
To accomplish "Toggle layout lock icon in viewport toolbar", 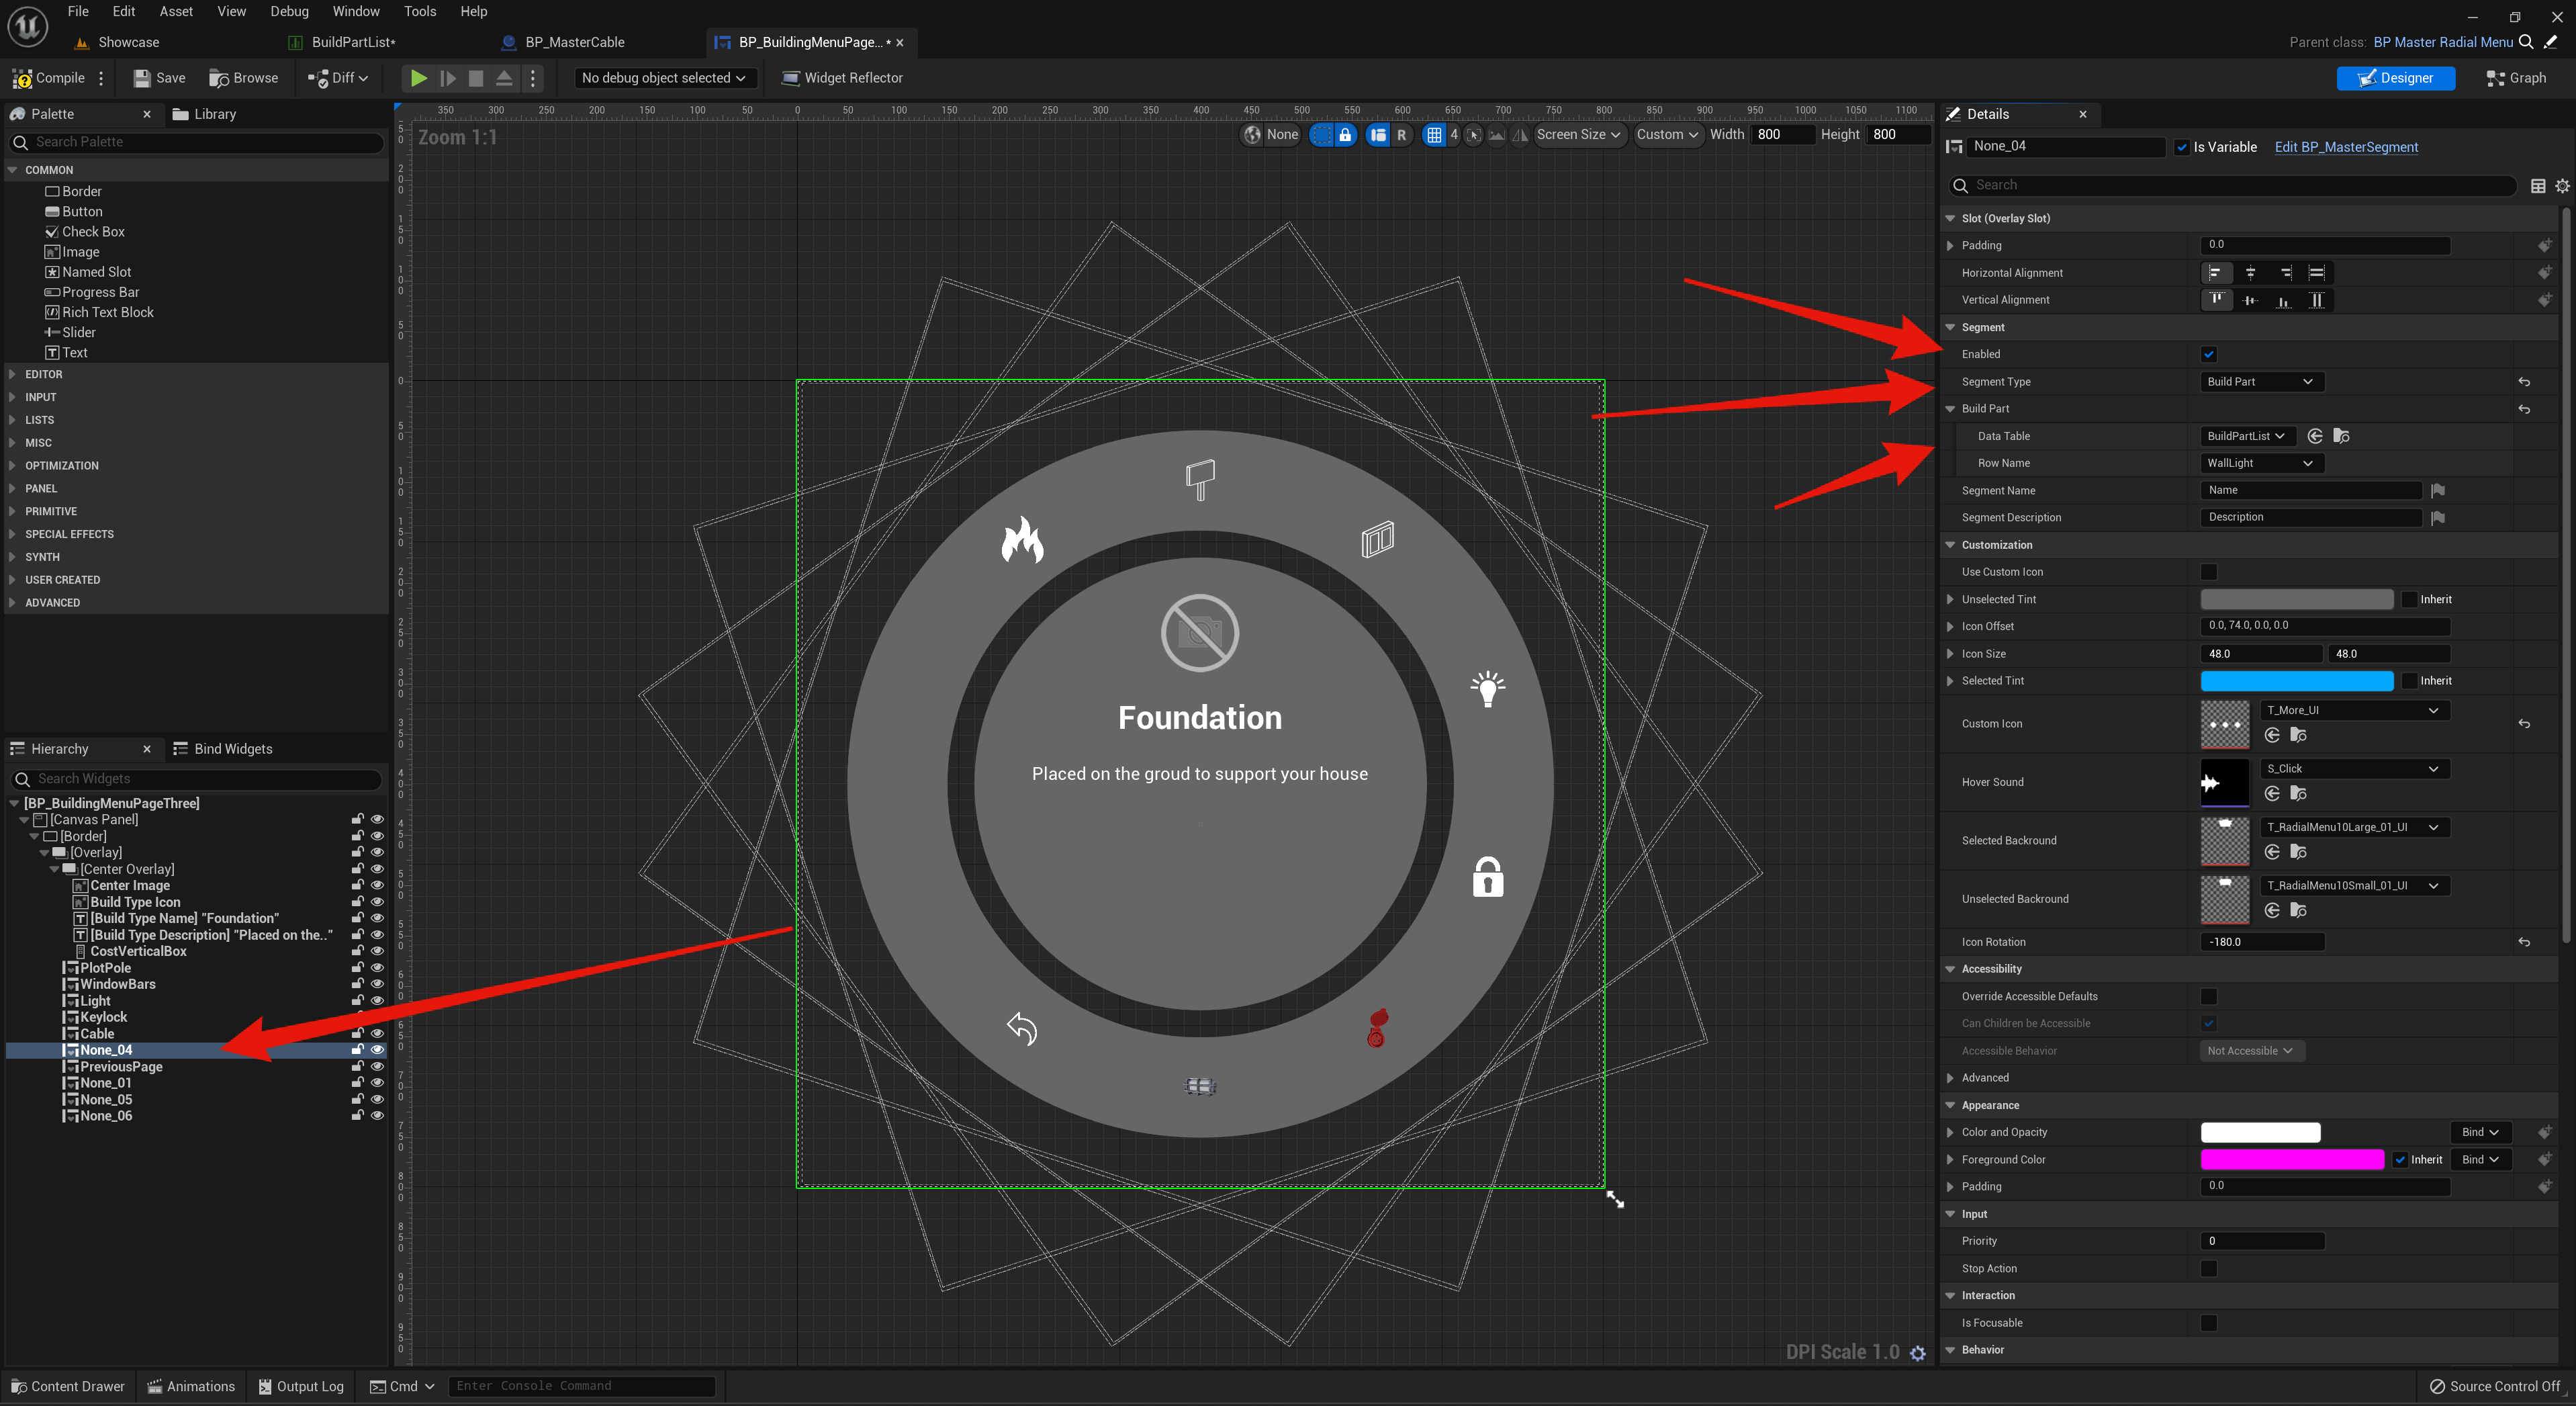I will coord(1345,135).
